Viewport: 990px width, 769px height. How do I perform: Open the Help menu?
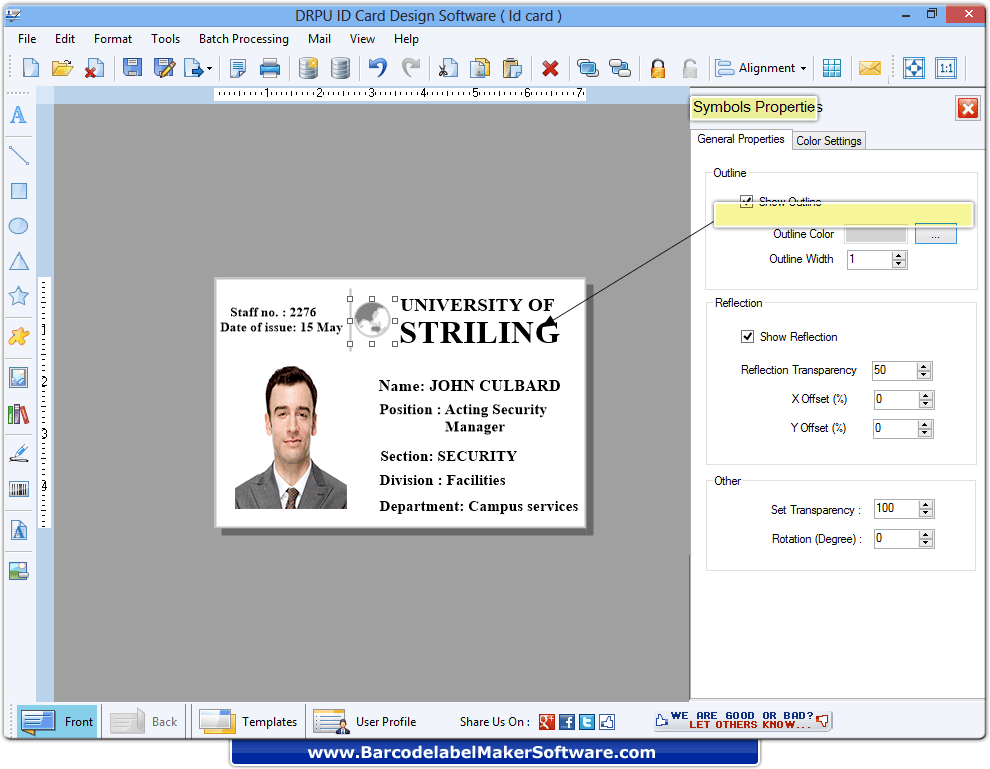[406, 39]
